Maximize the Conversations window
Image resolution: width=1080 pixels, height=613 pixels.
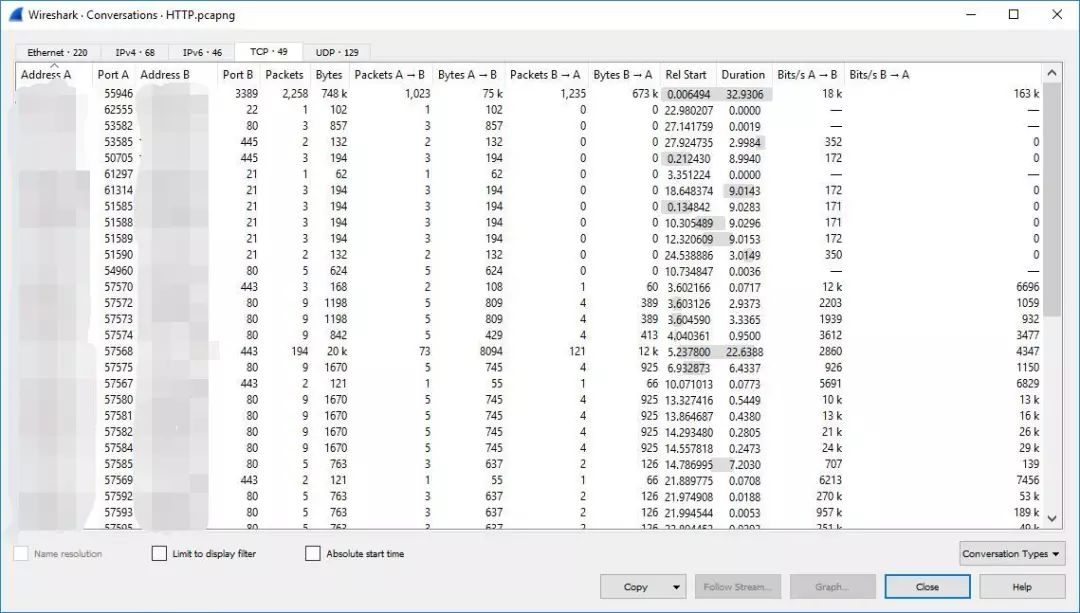tap(1014, 14)
